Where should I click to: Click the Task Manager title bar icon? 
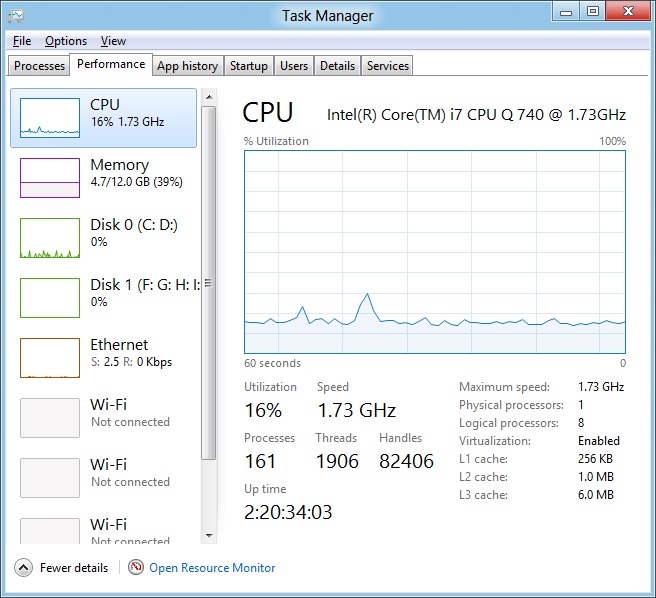(16, 15)
